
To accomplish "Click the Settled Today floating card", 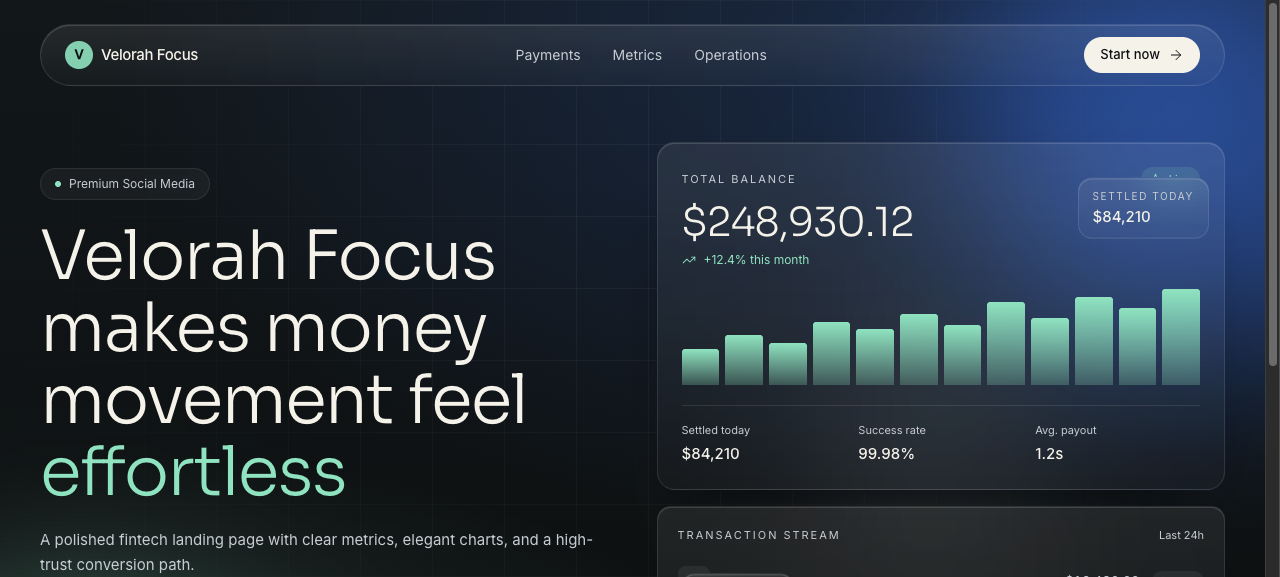I will pos(1143,208).
